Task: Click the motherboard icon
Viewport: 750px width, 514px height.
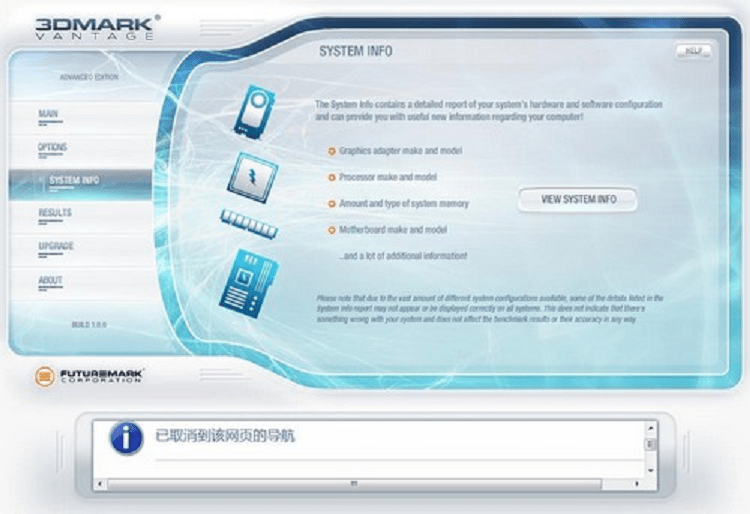Action: pos(248,283)
